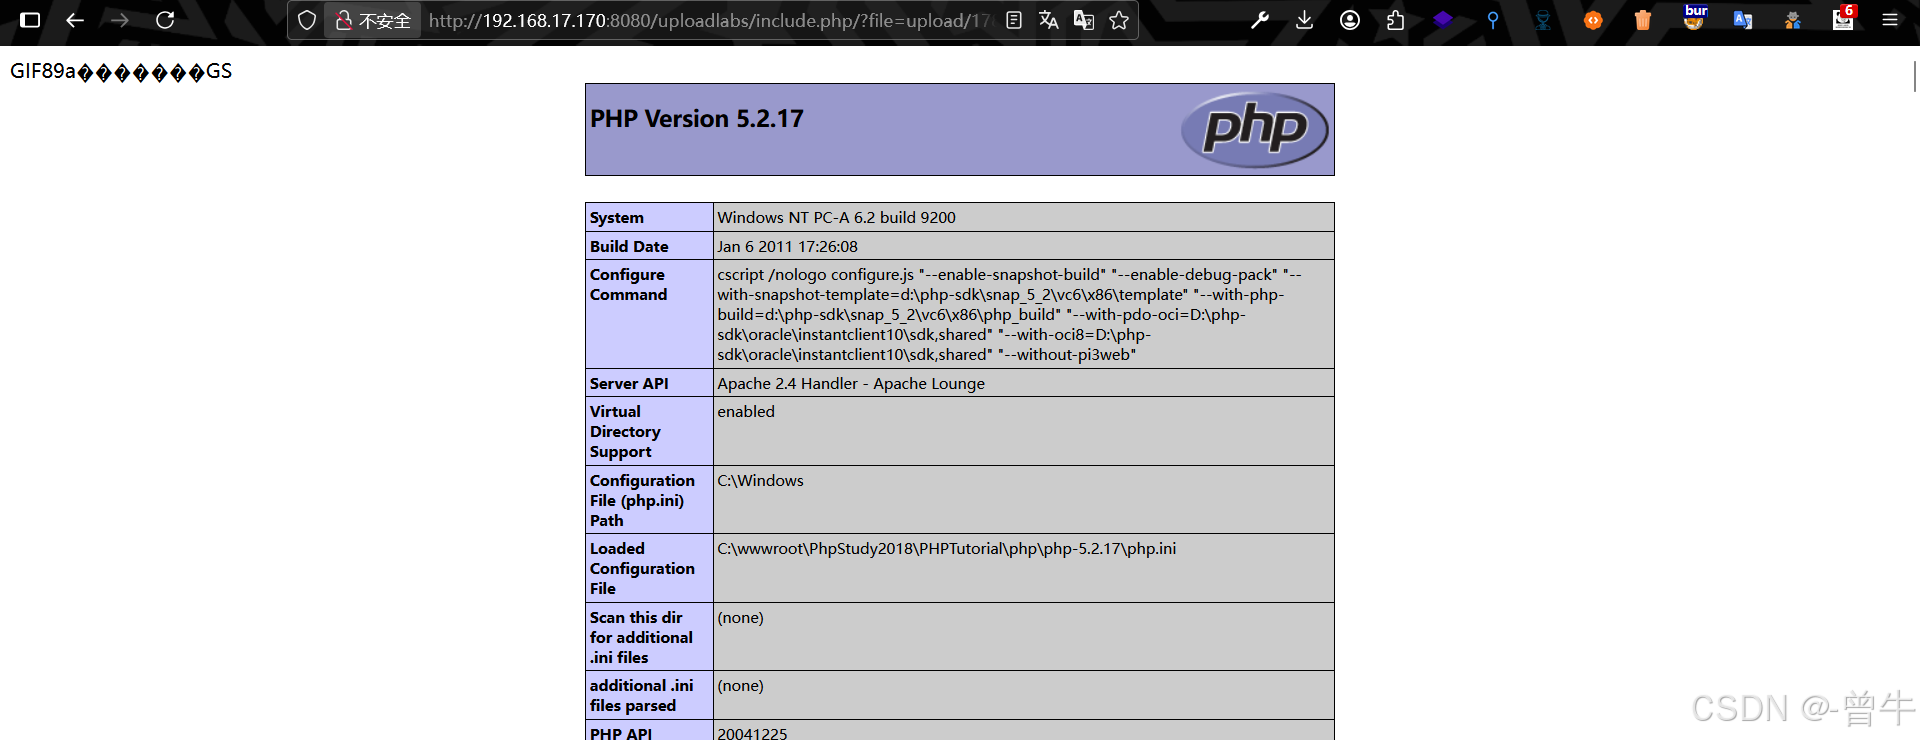Click the orange trash can extension icon

tap(1643, 20)
